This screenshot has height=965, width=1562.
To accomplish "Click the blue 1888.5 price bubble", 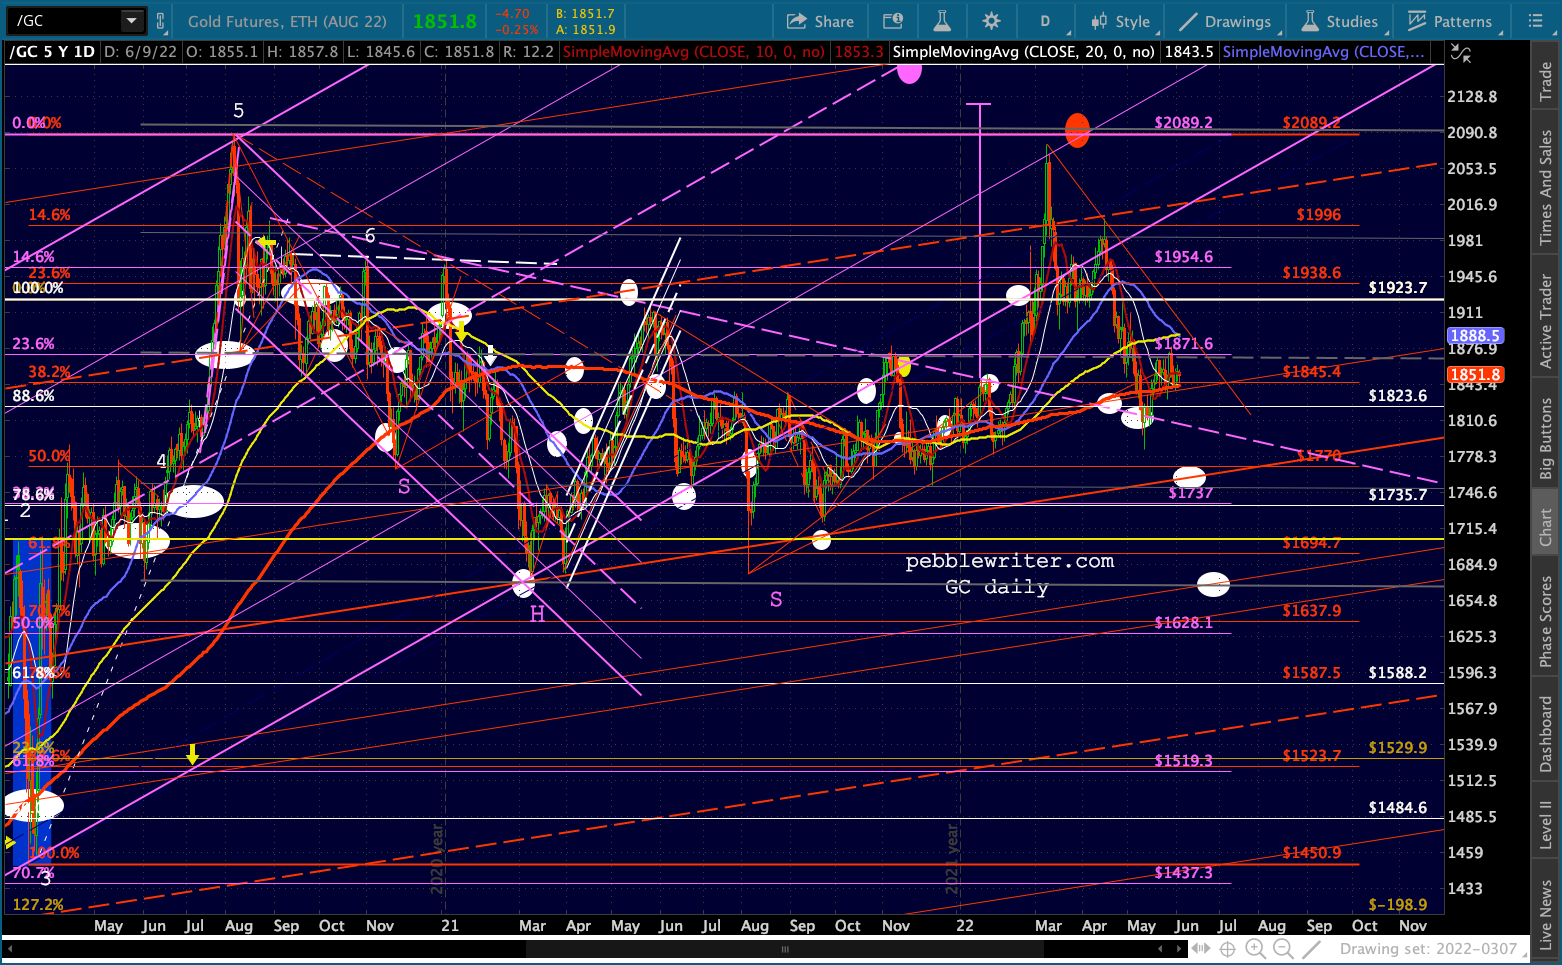I will coord(1475,336).
